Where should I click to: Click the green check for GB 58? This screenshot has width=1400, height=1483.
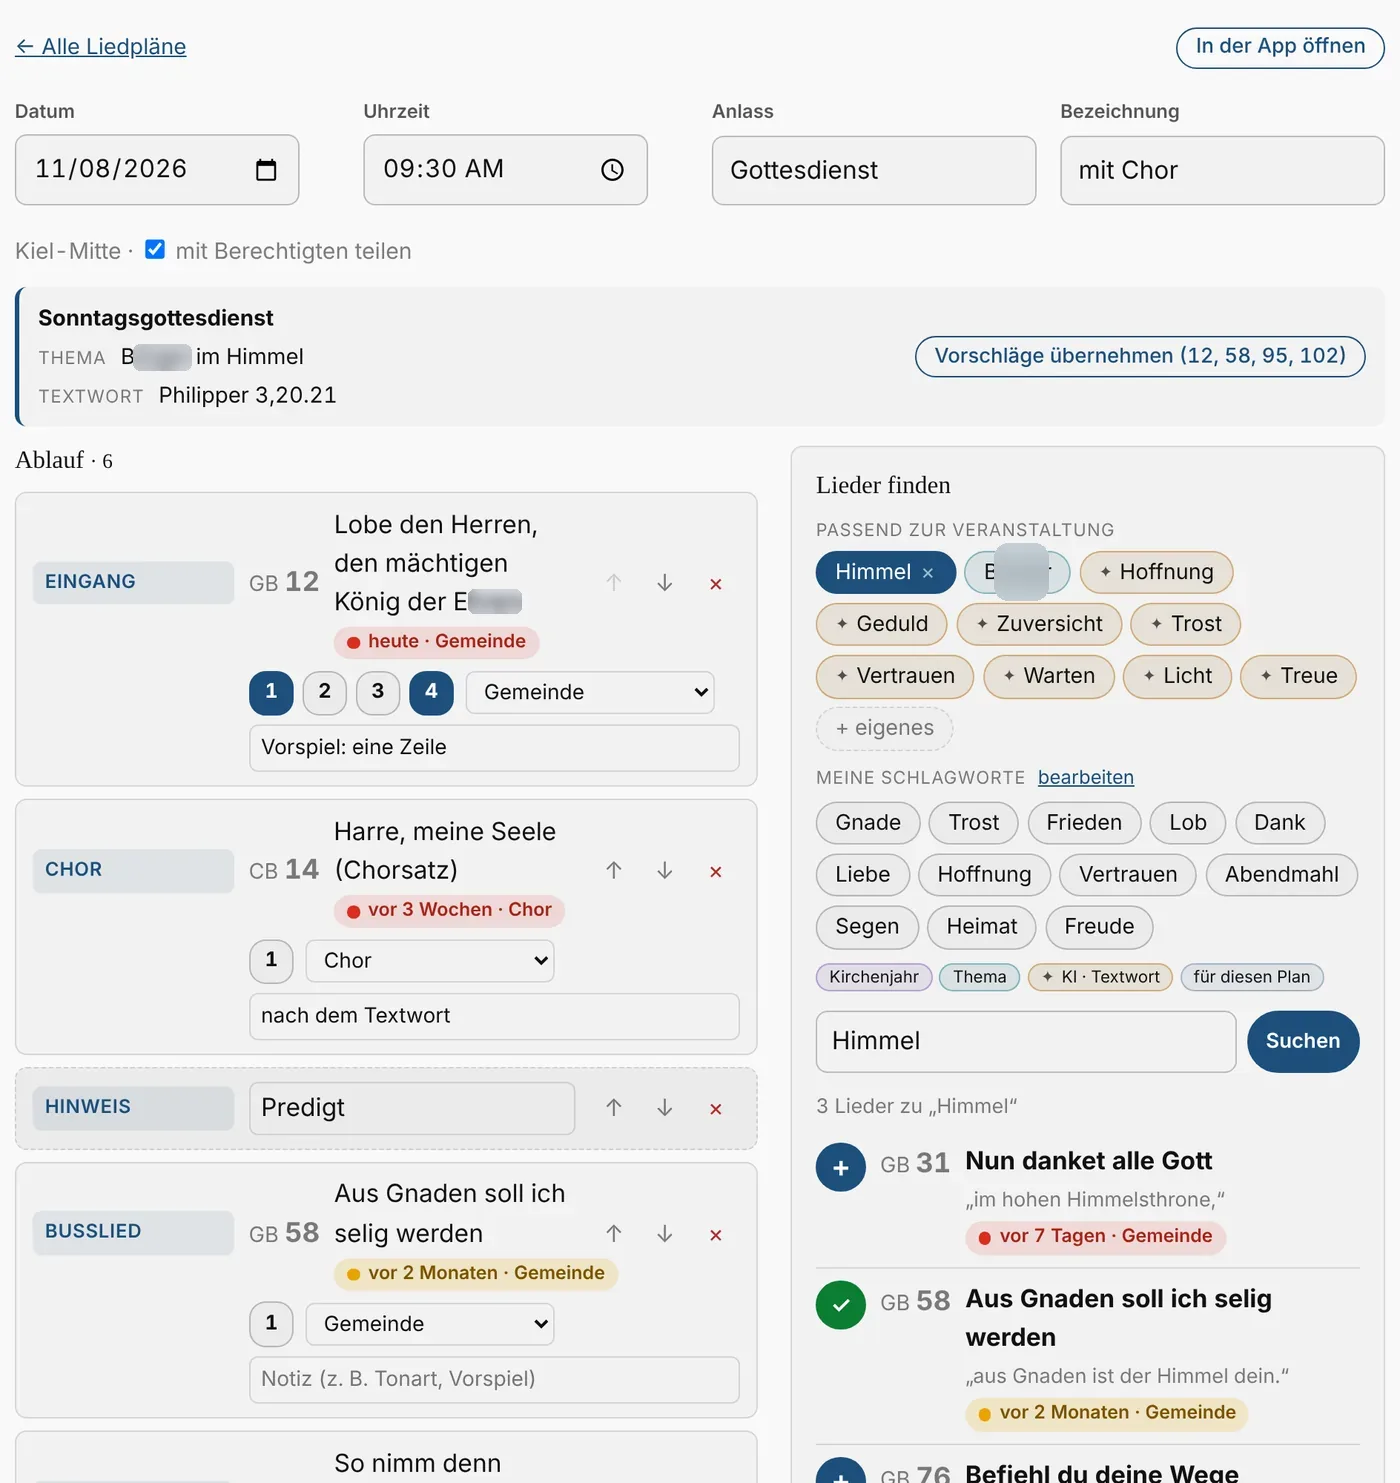(841, 1305)
